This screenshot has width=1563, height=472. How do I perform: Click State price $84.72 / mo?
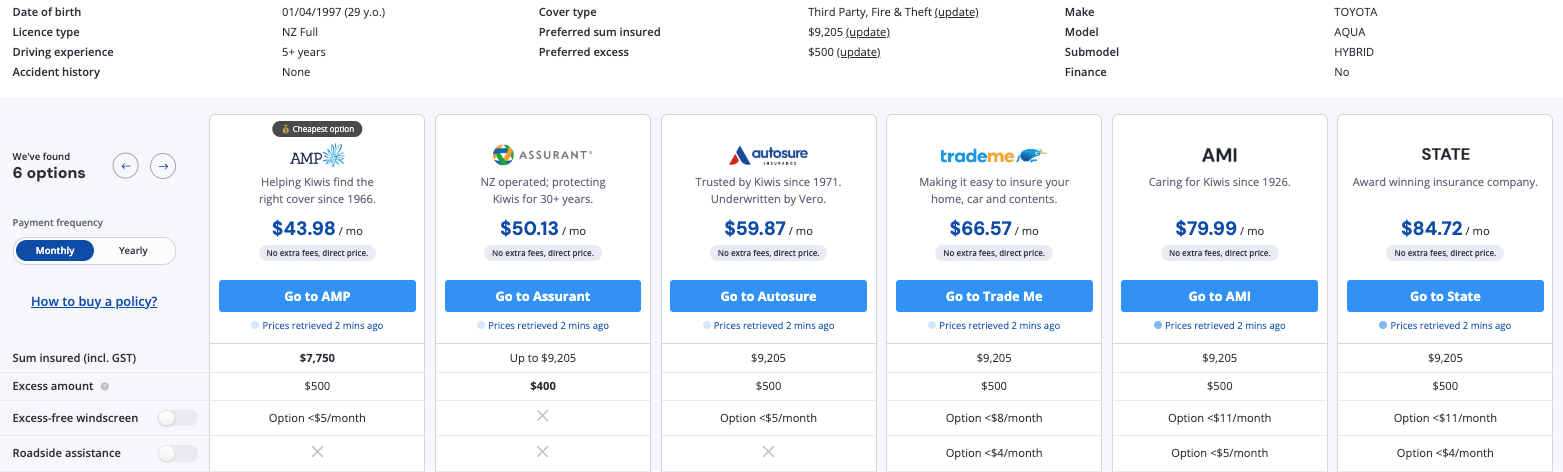tap(1445, 229)
